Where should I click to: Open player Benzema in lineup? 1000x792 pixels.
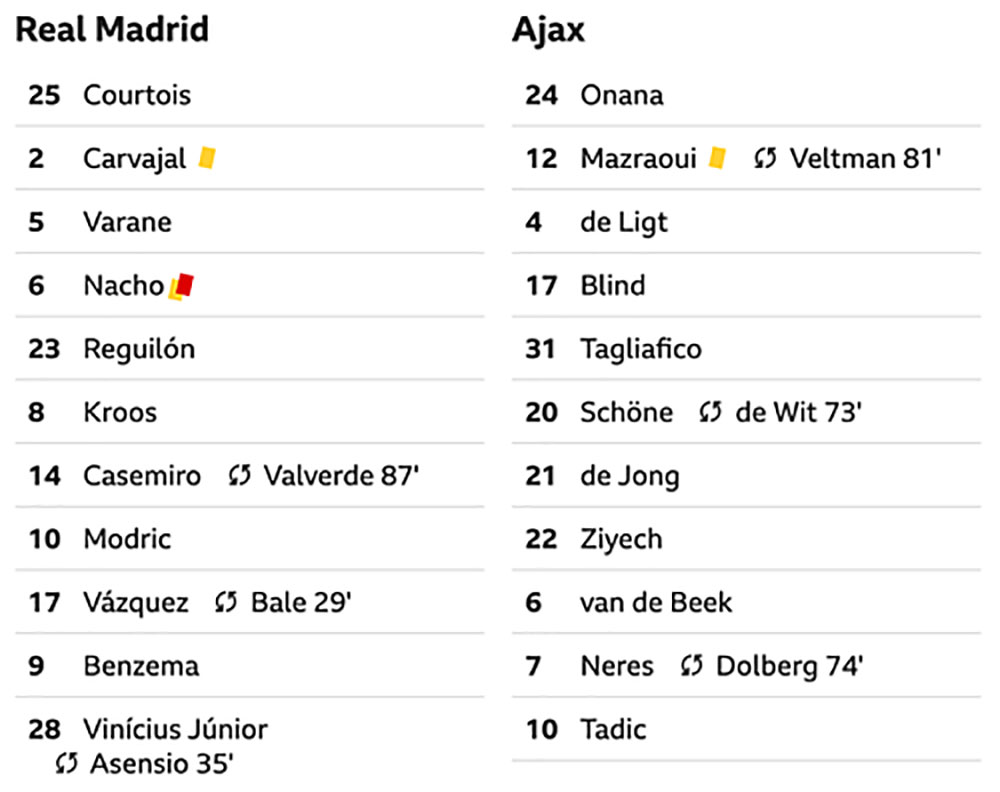142,666
